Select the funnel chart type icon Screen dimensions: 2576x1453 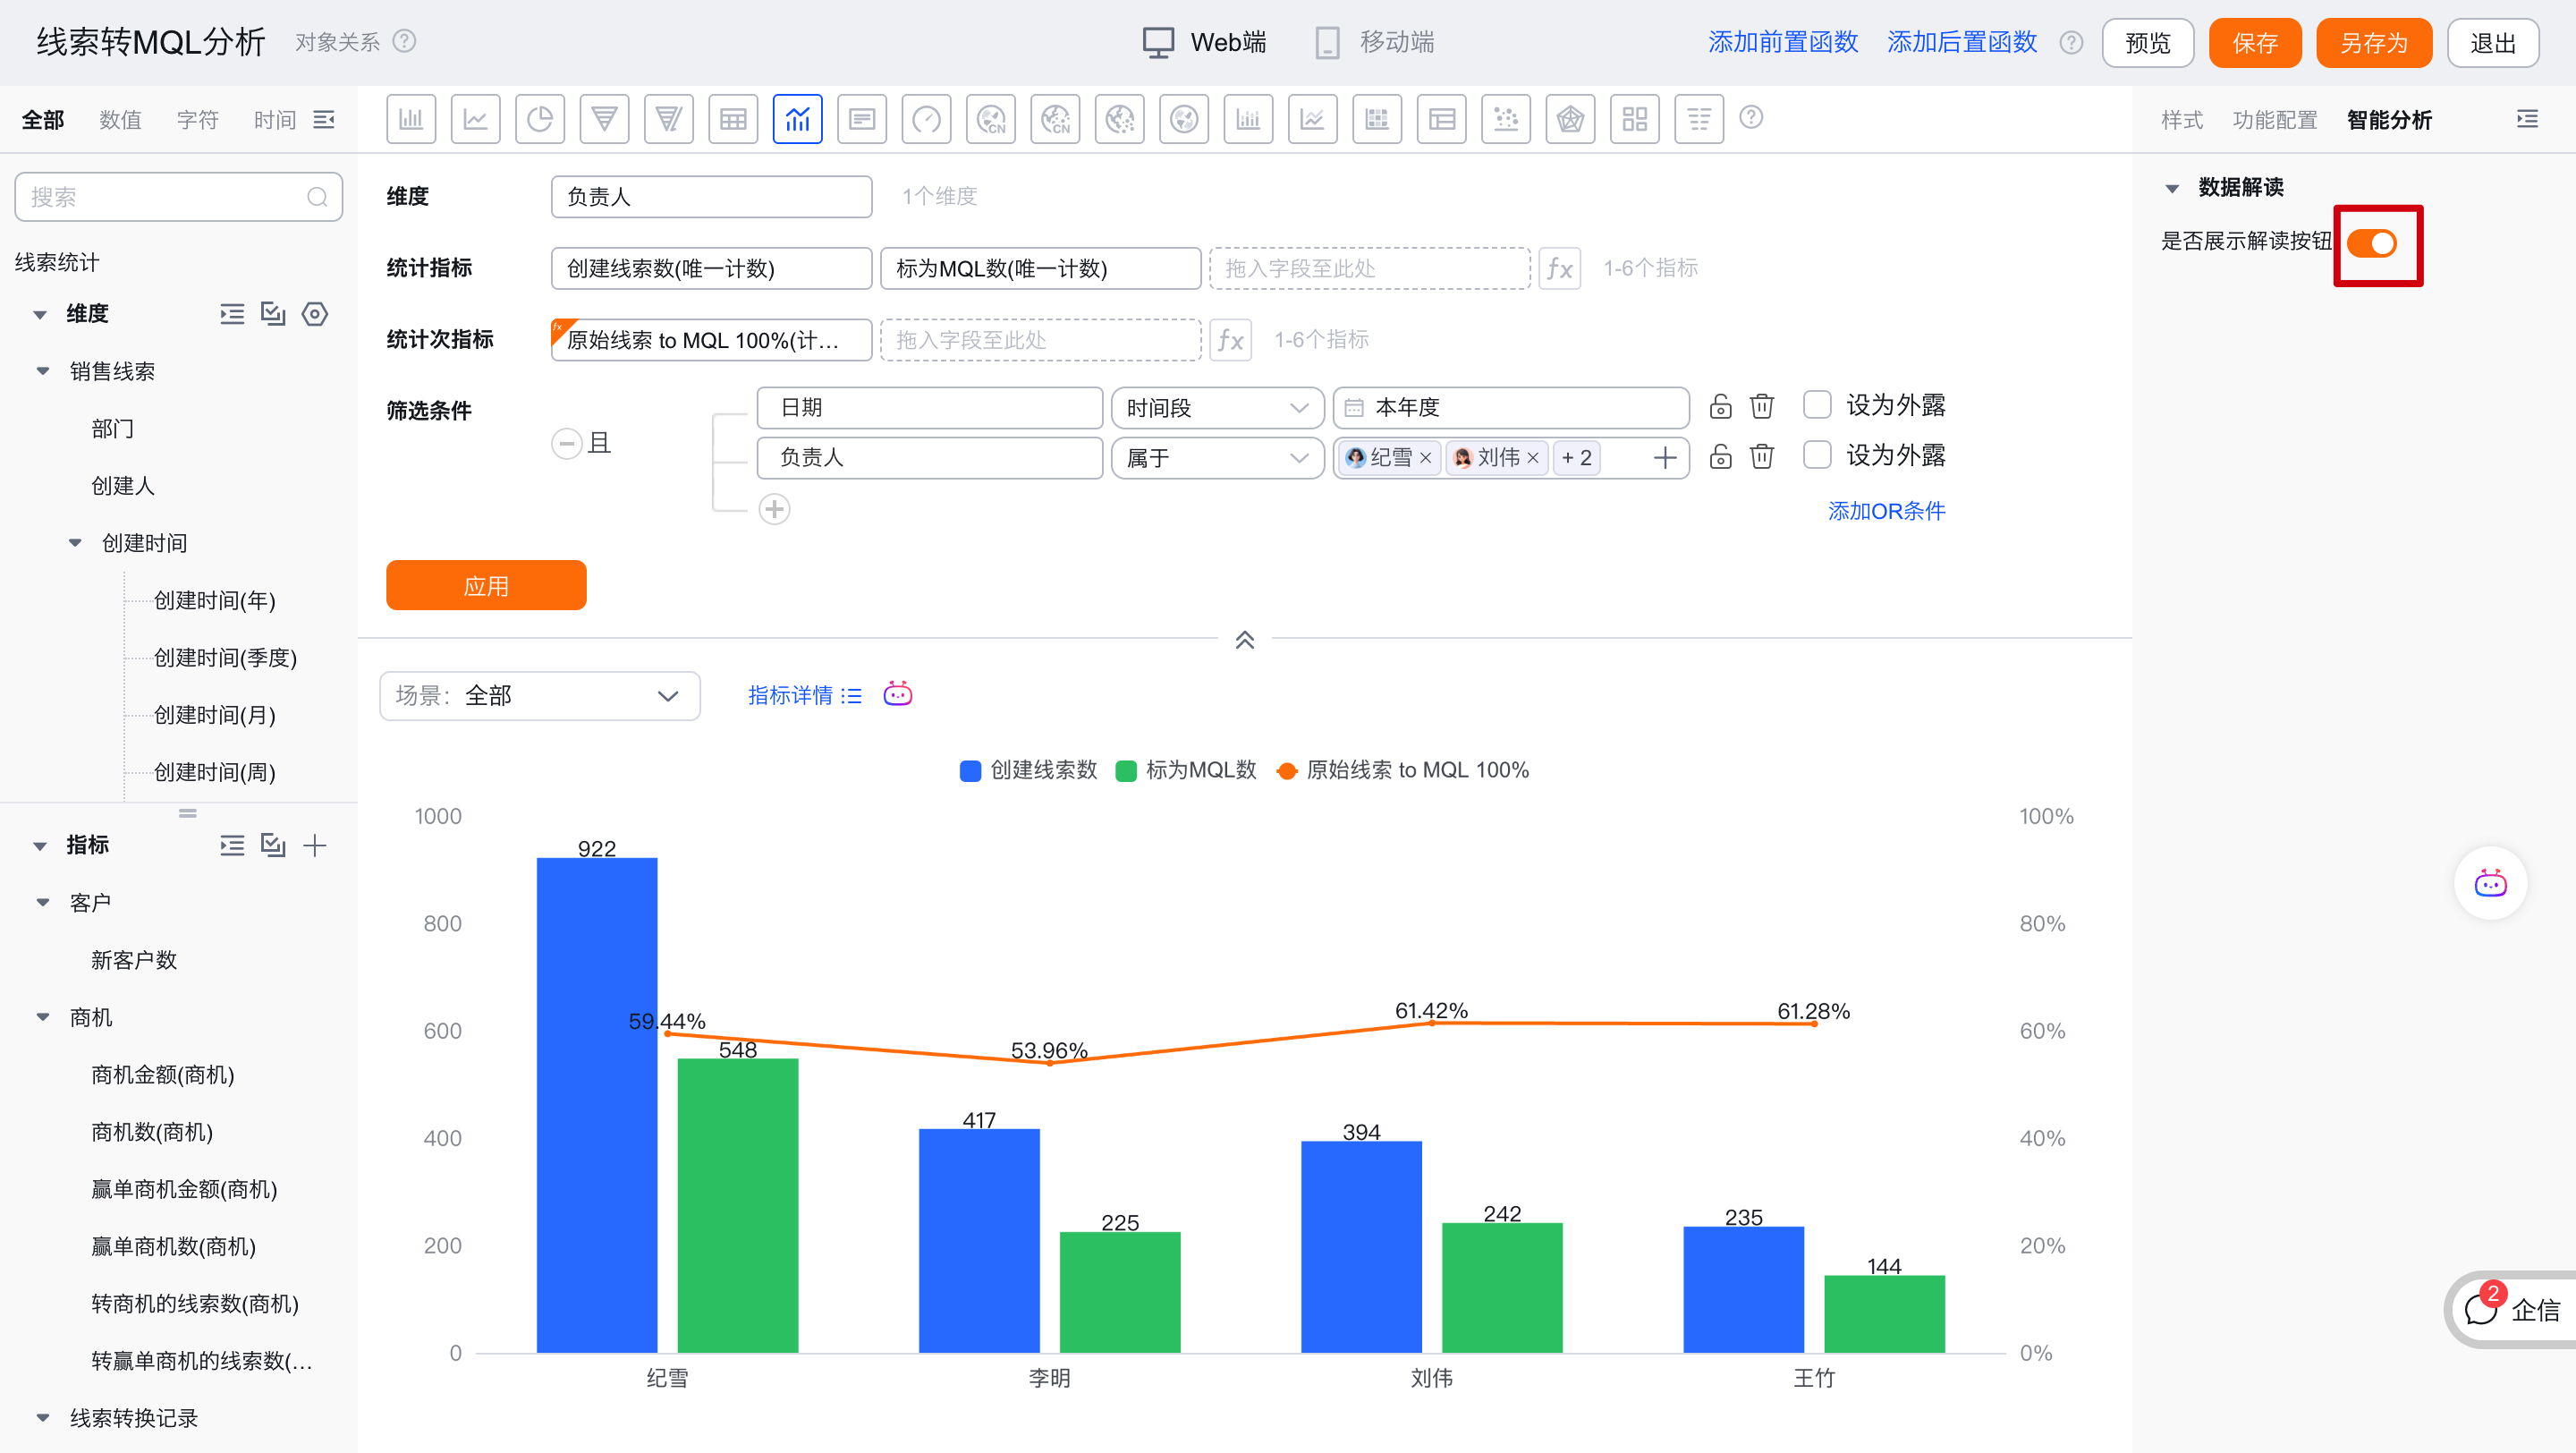604,119
